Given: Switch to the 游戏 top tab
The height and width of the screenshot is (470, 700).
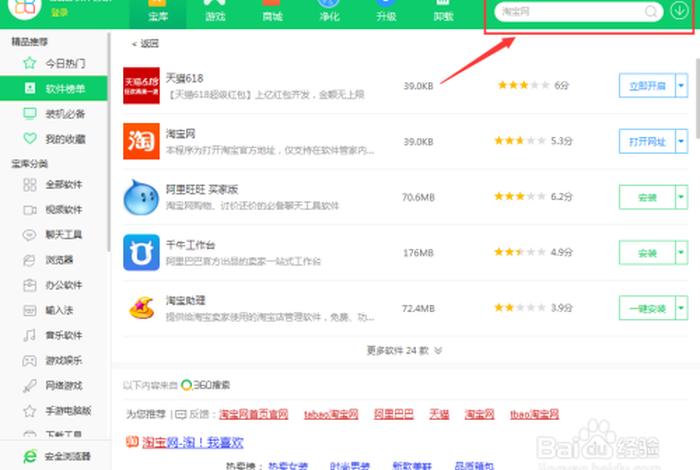Looking at the screenshot, I should coord(215,12).
